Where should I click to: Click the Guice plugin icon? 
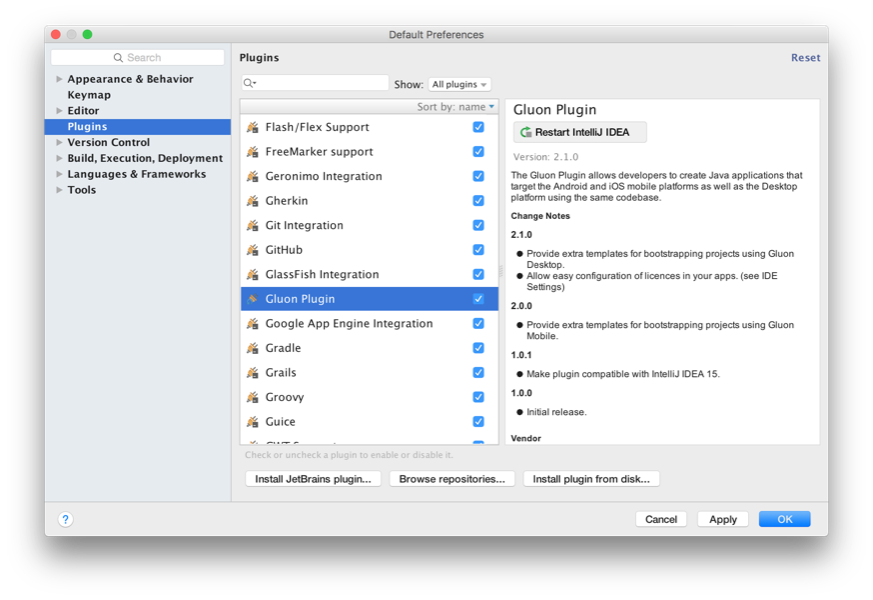(x=253, y=421)
